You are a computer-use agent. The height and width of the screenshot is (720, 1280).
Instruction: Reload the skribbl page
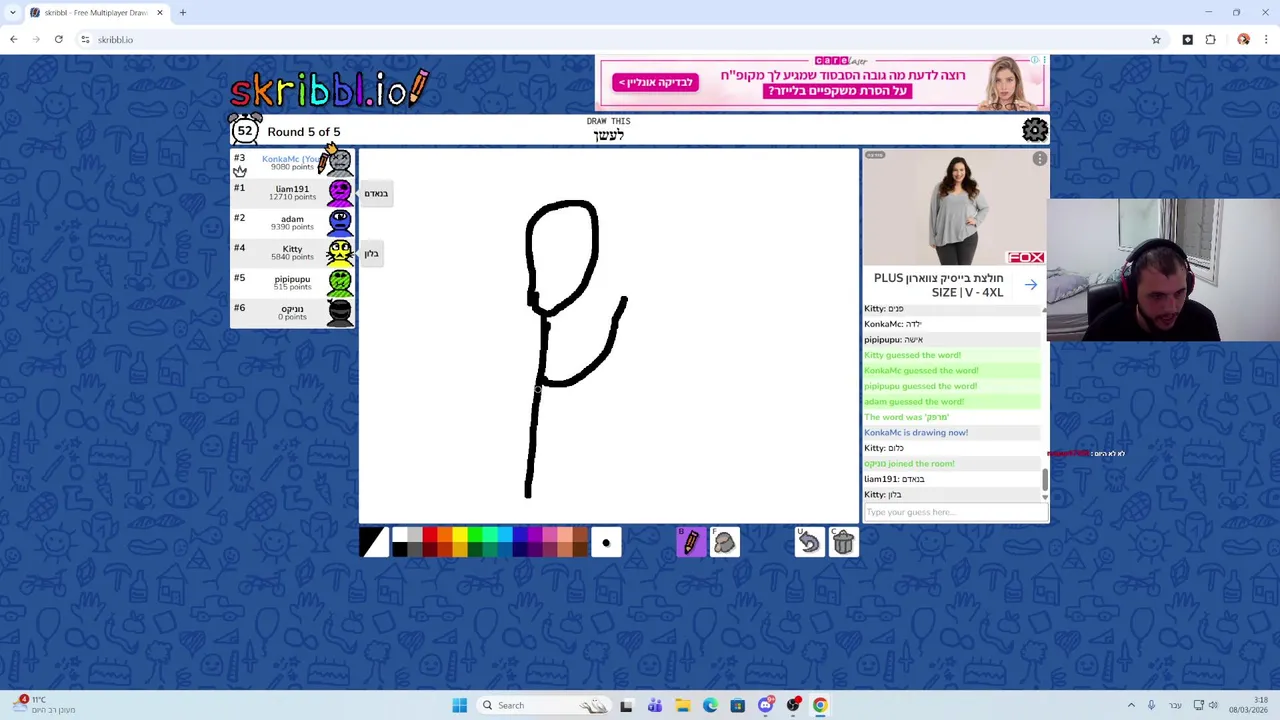(x=59, y=39)
